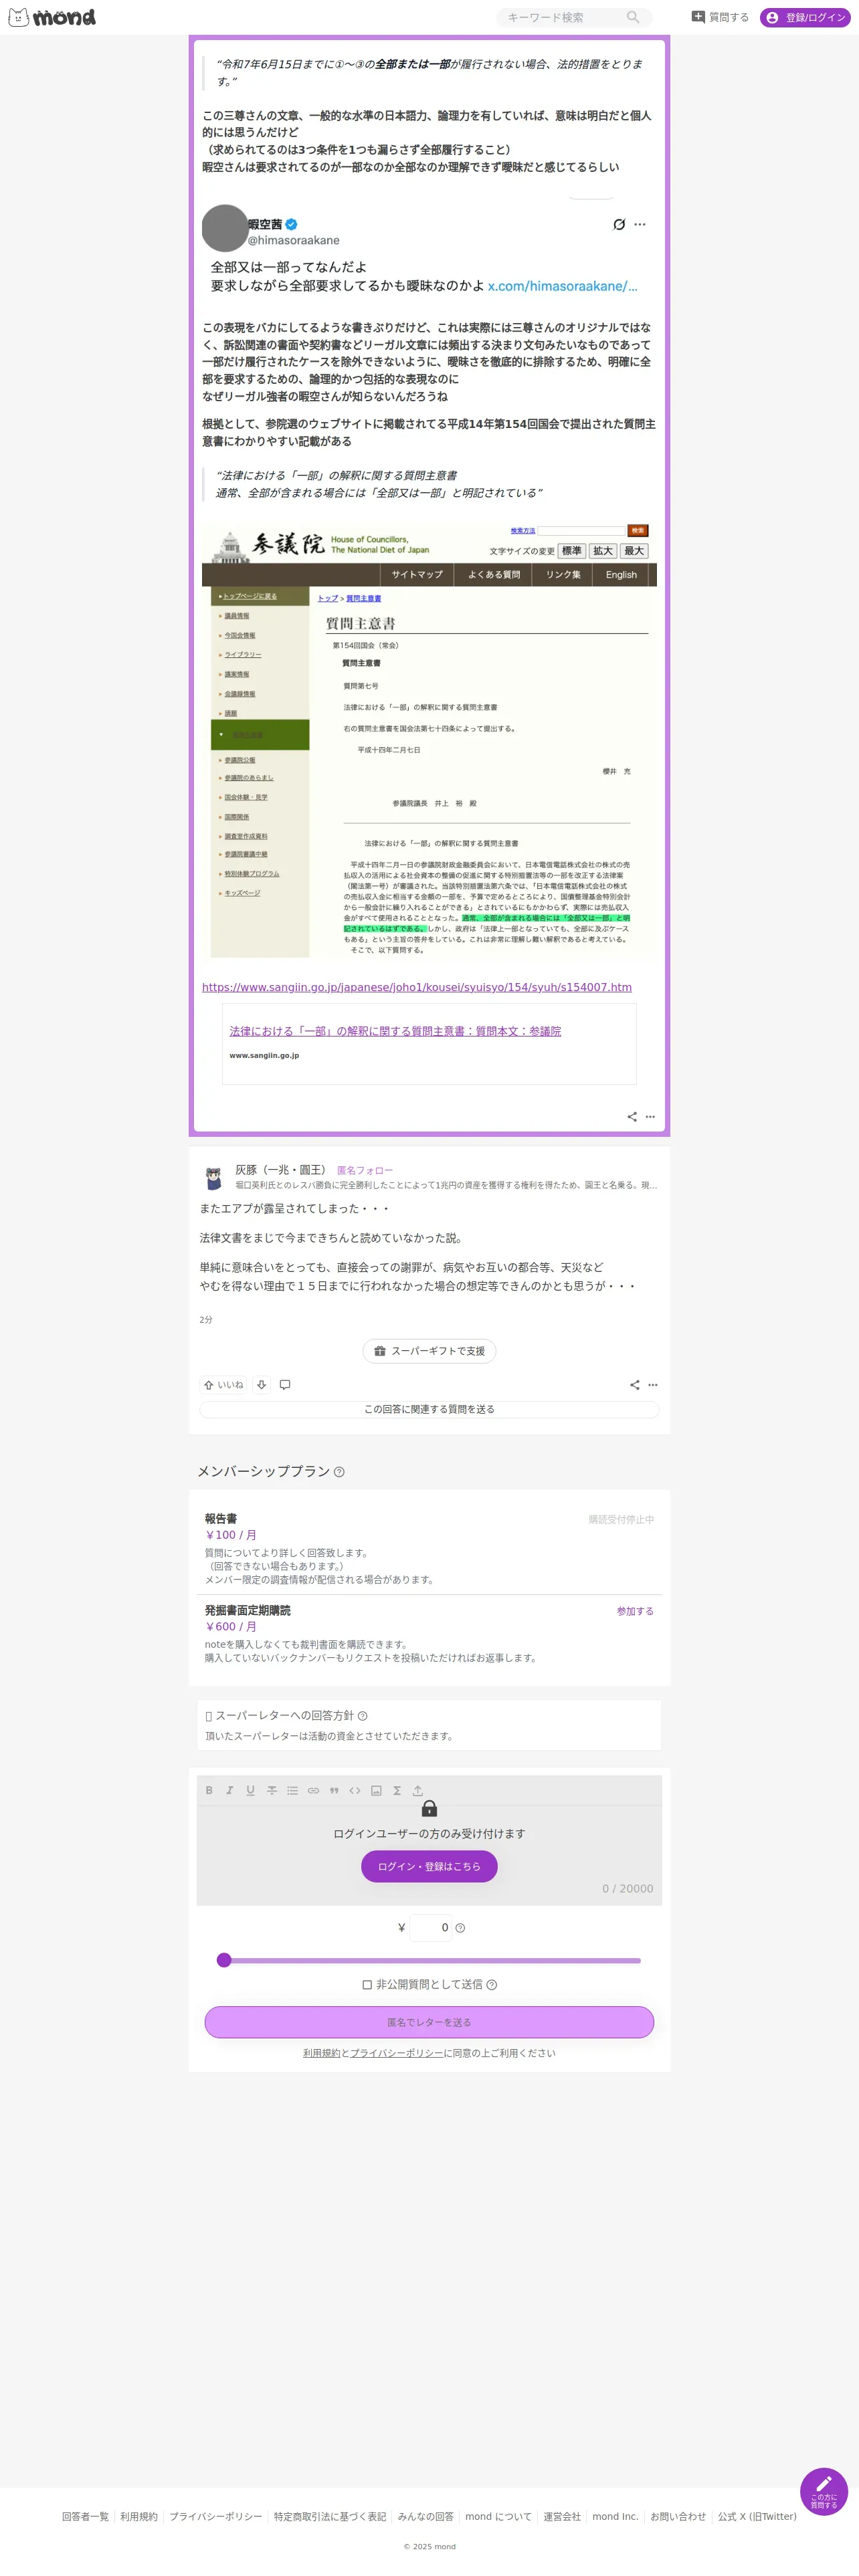Click the Strikethrough formatting icon
This screenshot has width=859, height=2576.
[271, 1790]
